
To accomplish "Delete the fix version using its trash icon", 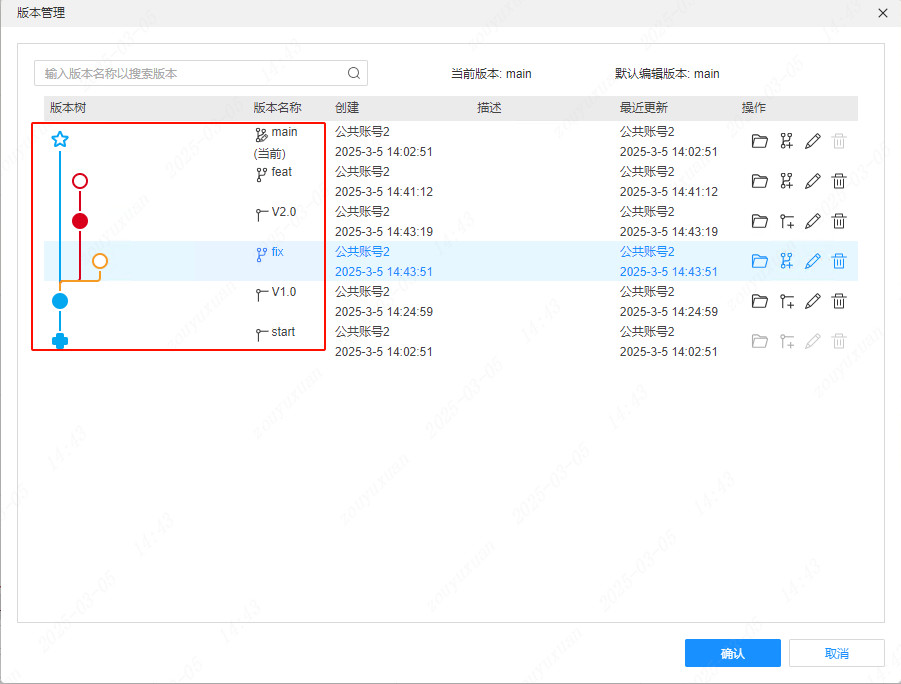I will pyautogui.click(x=839, y=261).
